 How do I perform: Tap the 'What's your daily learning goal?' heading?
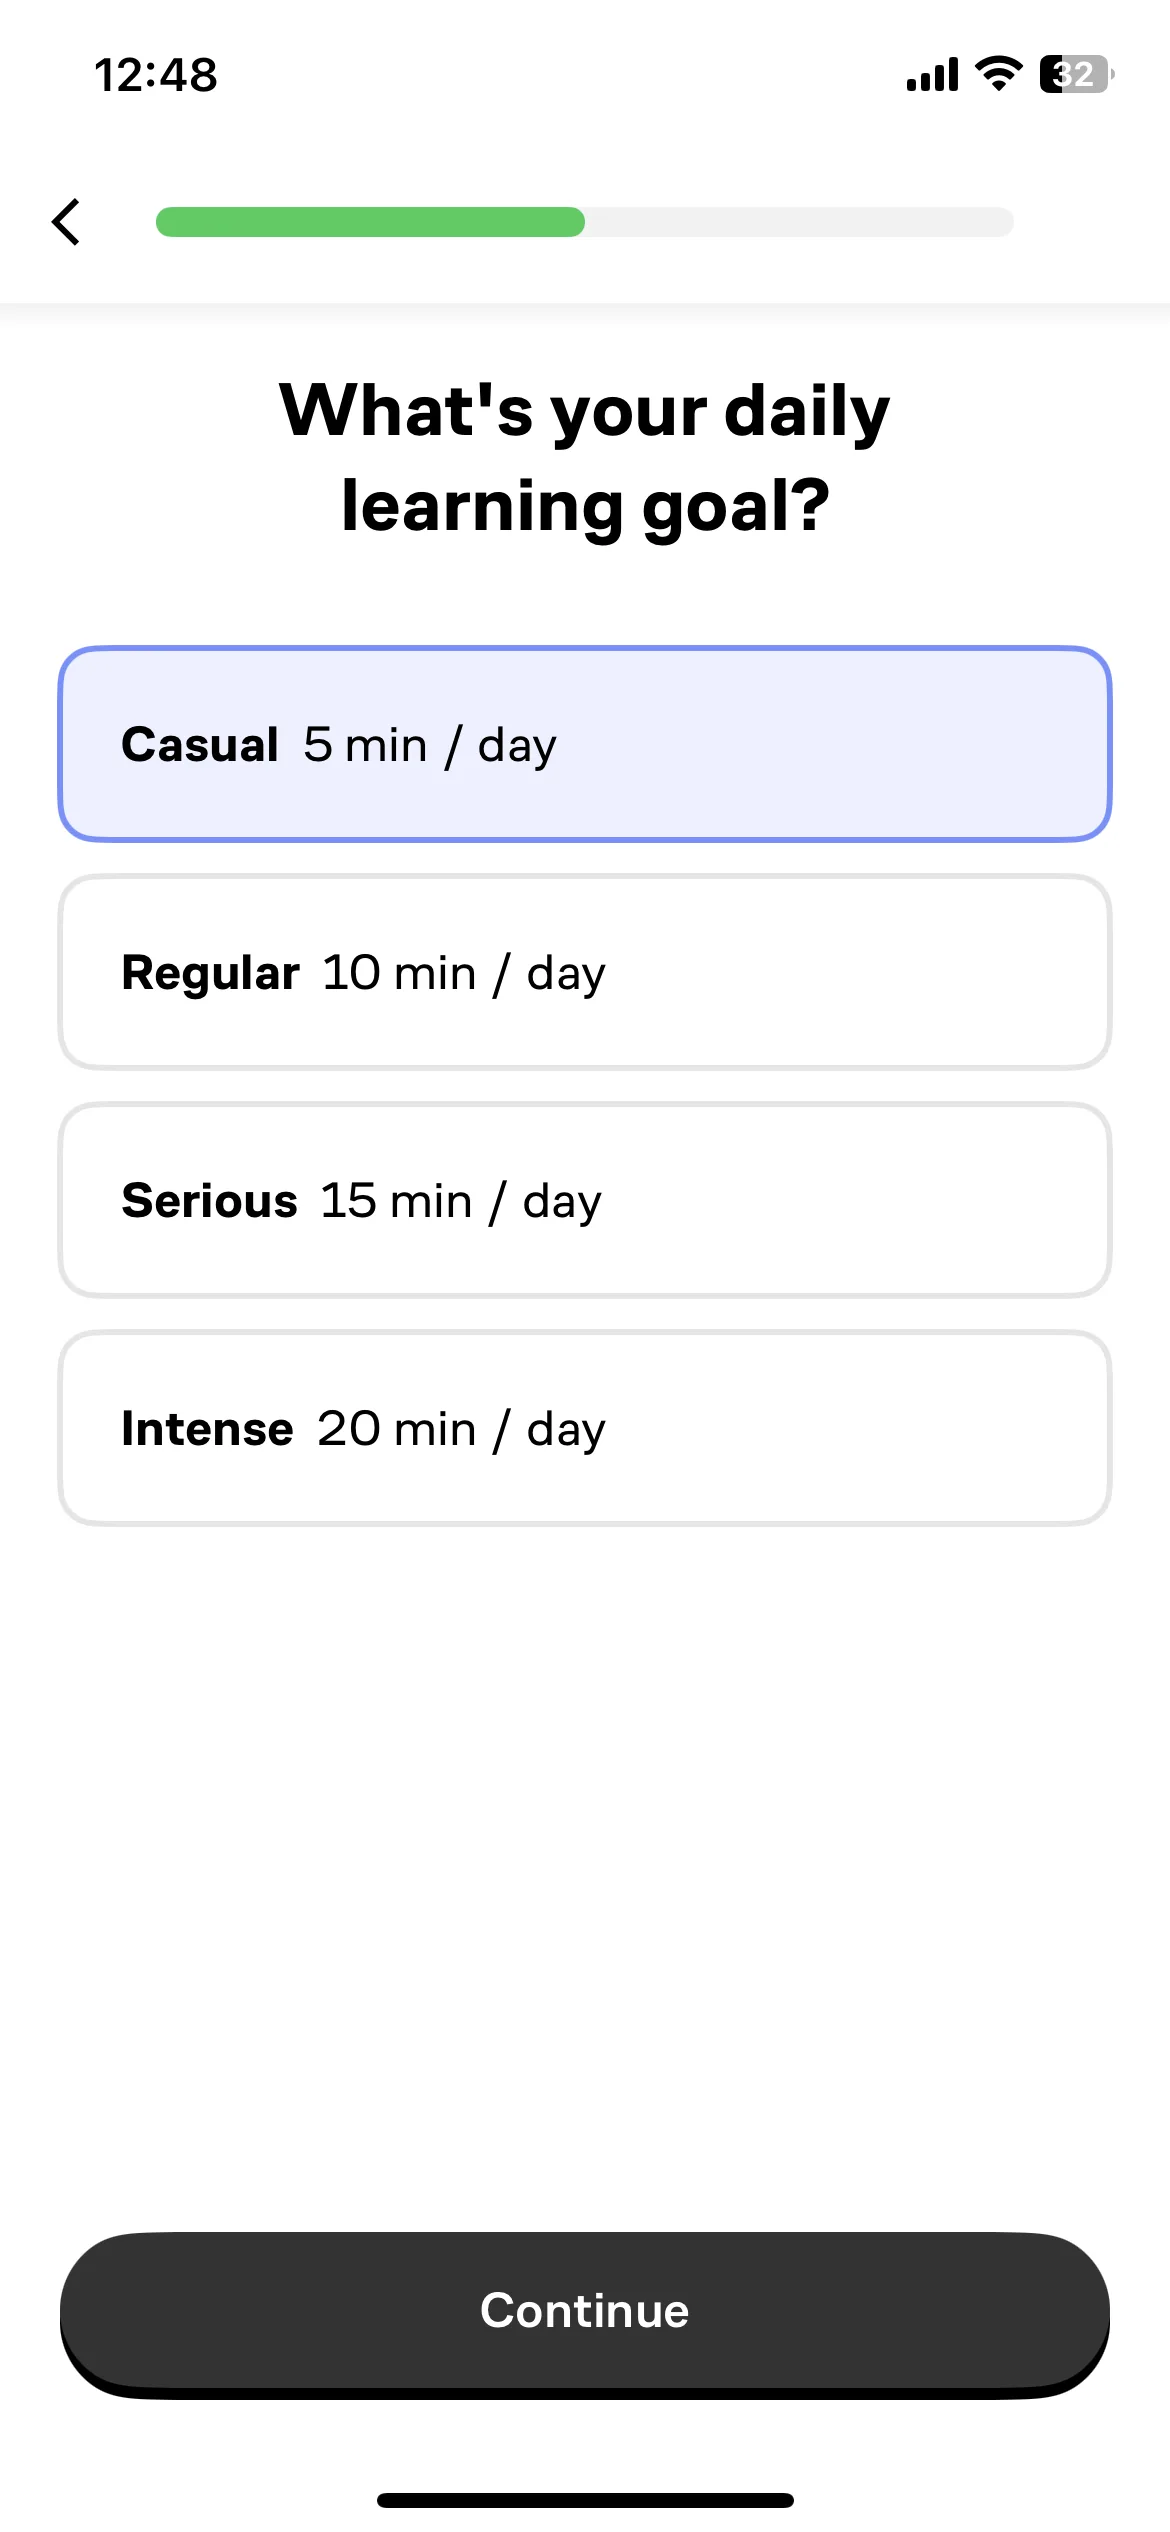[585, 458]
